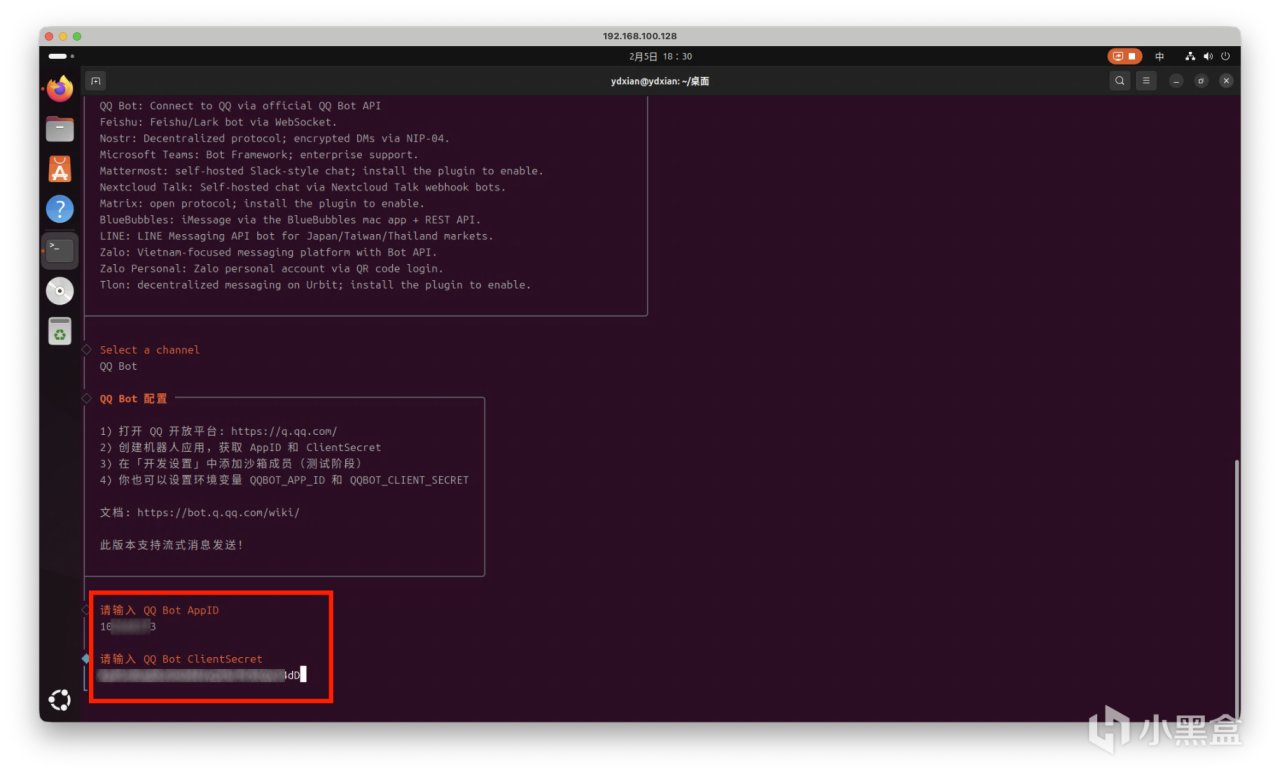Maximize the terminal window
This screenshot has height=774, width=1280.
tap(1201, 81)
